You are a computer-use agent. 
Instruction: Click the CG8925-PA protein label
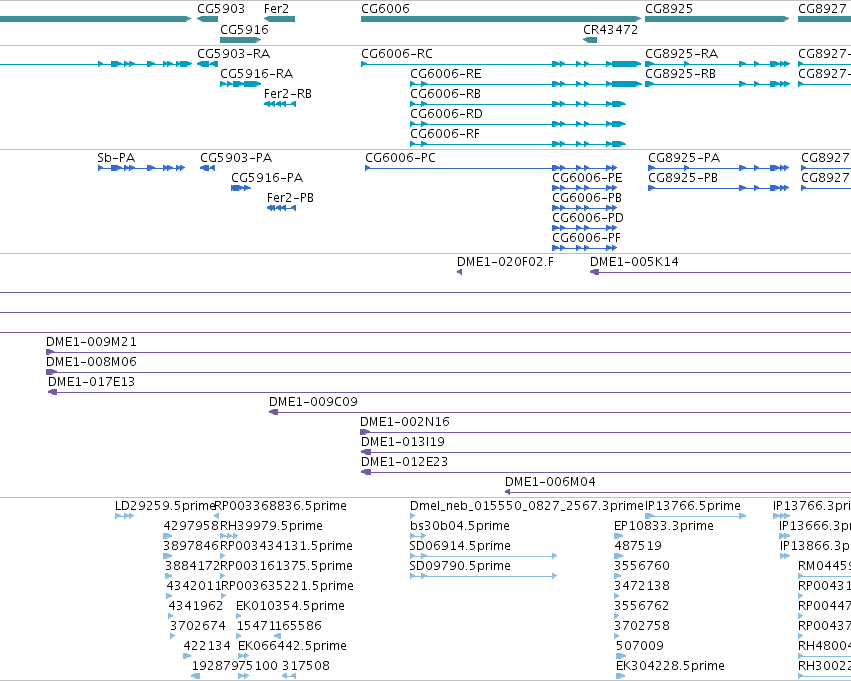684,158
